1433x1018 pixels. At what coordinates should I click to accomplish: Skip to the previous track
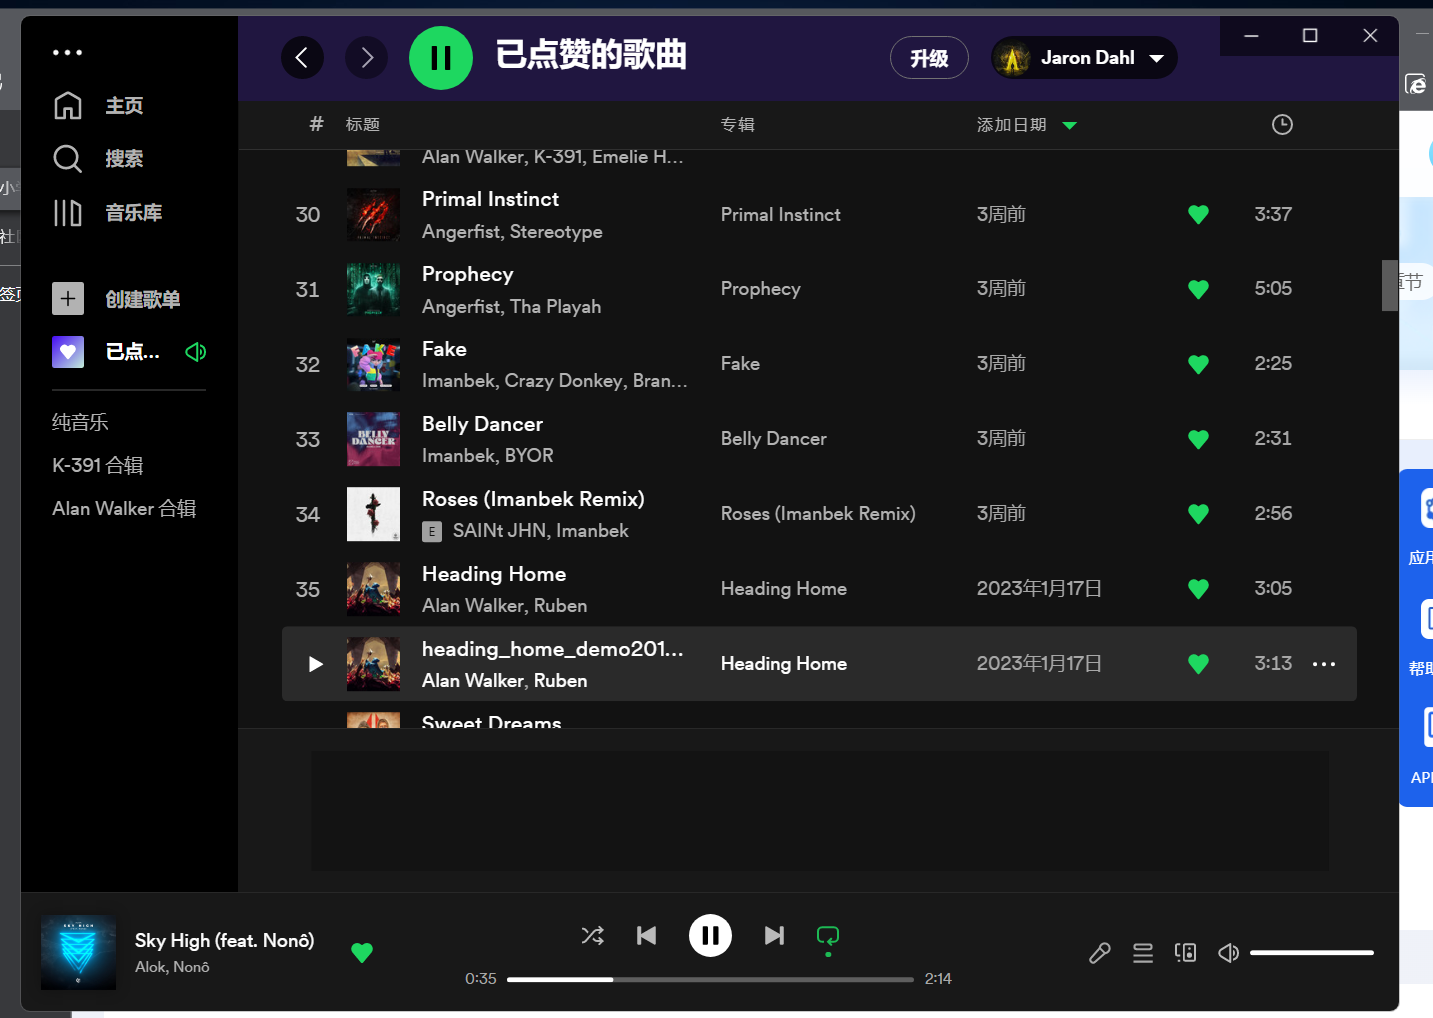tap(647, 935)
